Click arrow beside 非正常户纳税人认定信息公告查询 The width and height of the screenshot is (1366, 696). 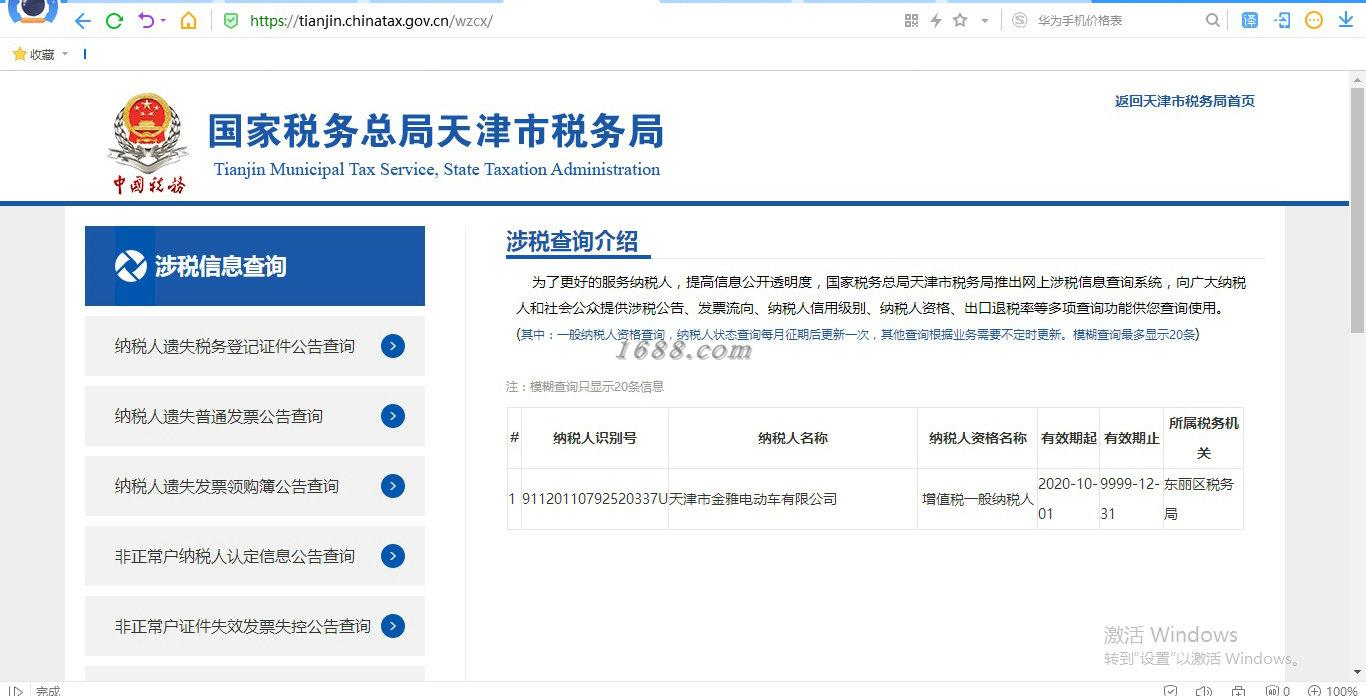click(393, 556)
